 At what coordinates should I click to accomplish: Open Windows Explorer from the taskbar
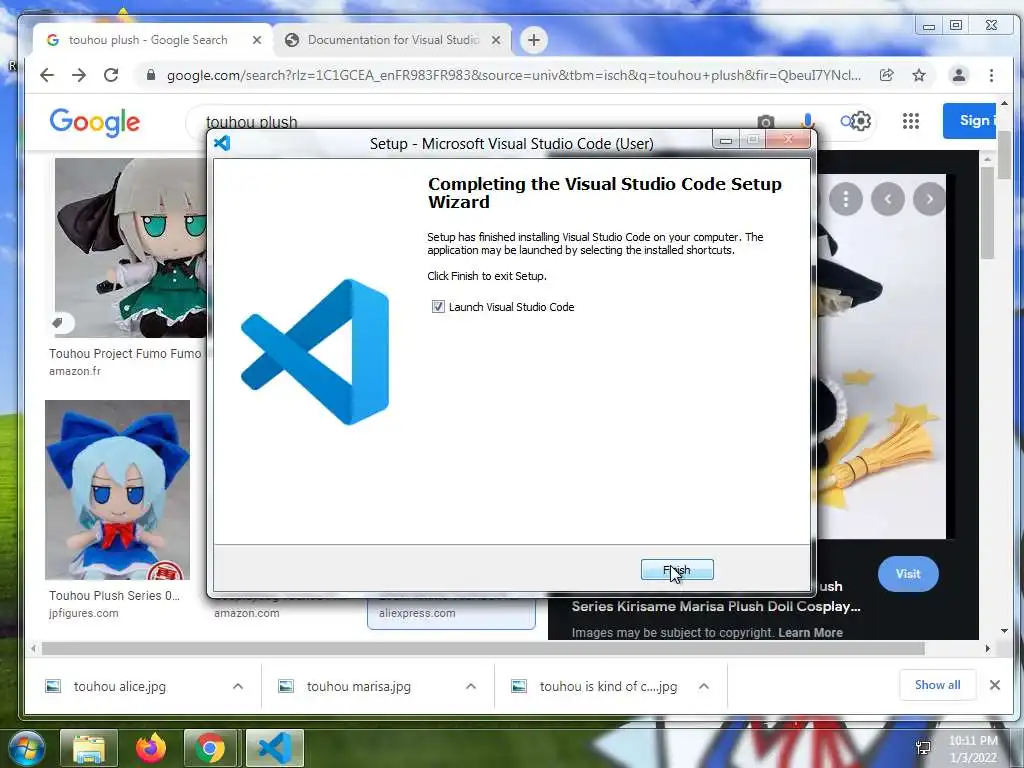(x=89, y=748)
